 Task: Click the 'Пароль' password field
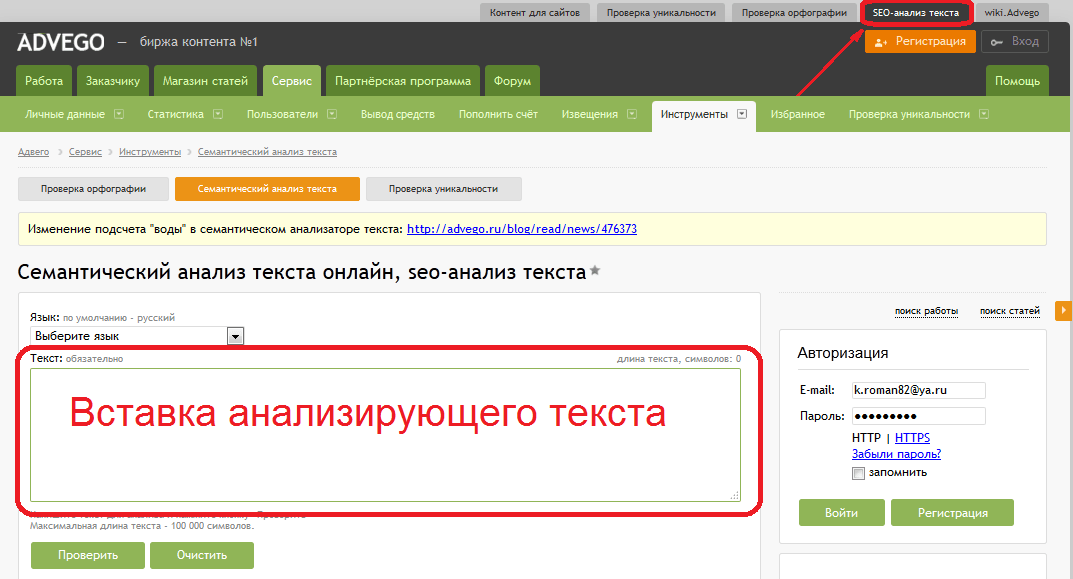[x=918, y=416]
